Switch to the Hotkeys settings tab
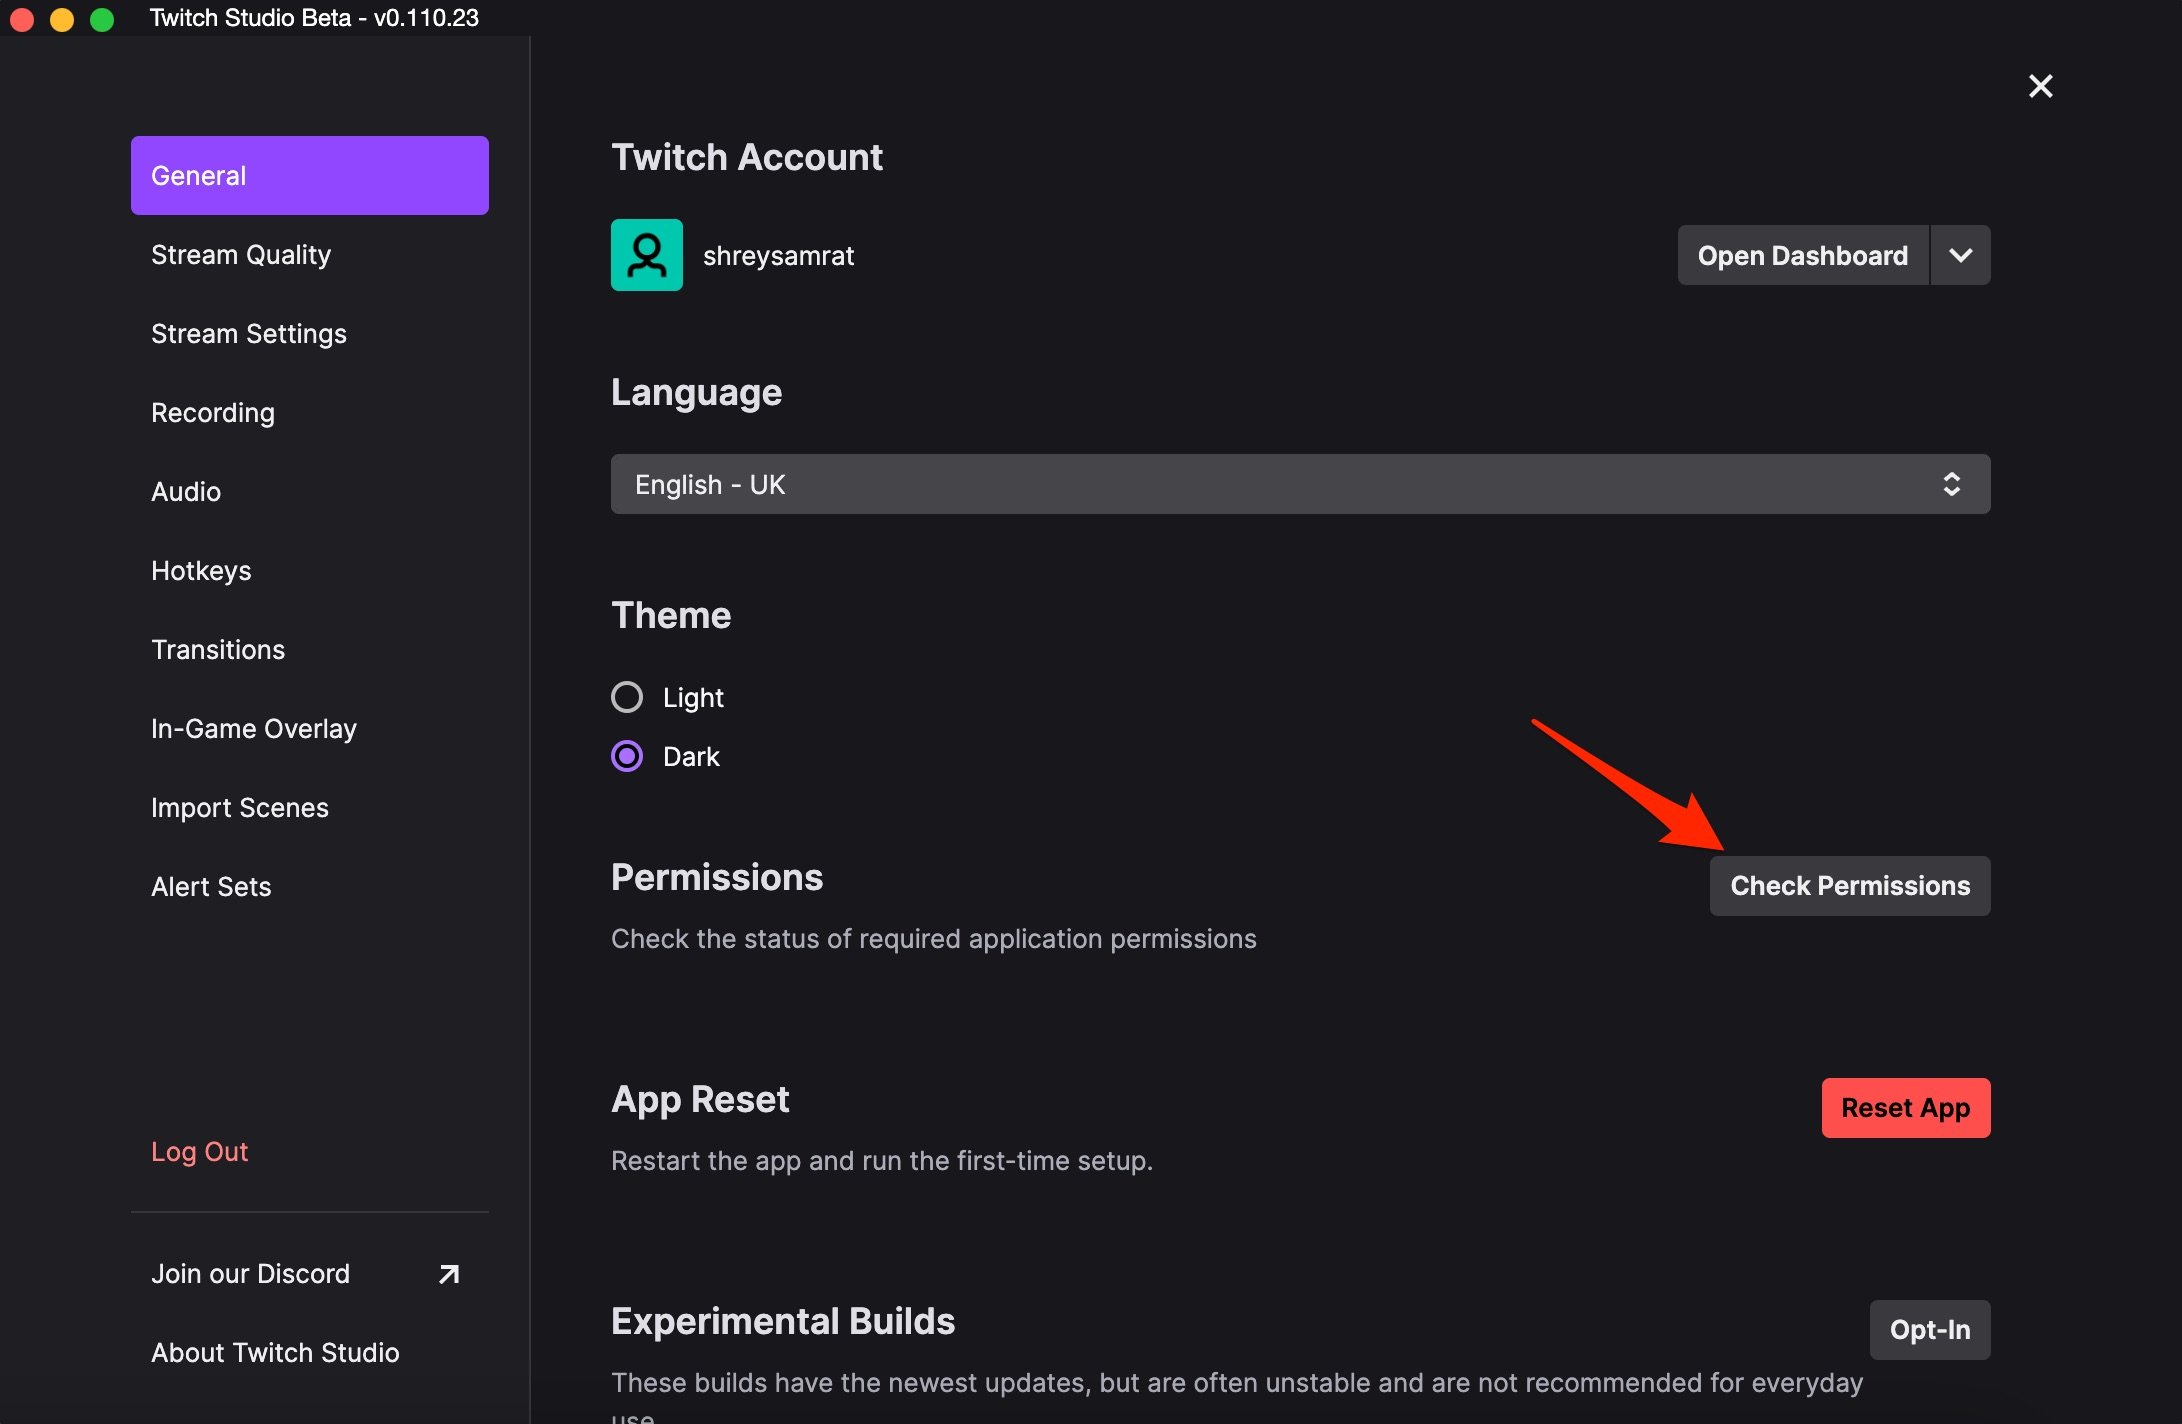The image size is (2182, 1424). (x=201, y=571)
